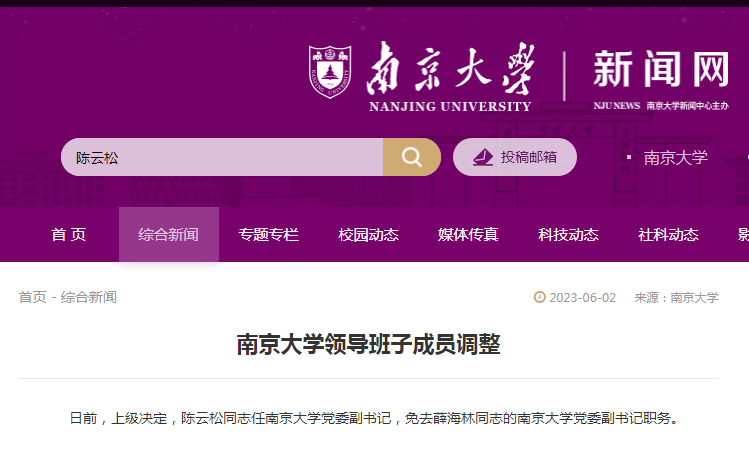749x465 pixels.
Task: Open the 科技动态 navigation item
Action: [568, 235]
